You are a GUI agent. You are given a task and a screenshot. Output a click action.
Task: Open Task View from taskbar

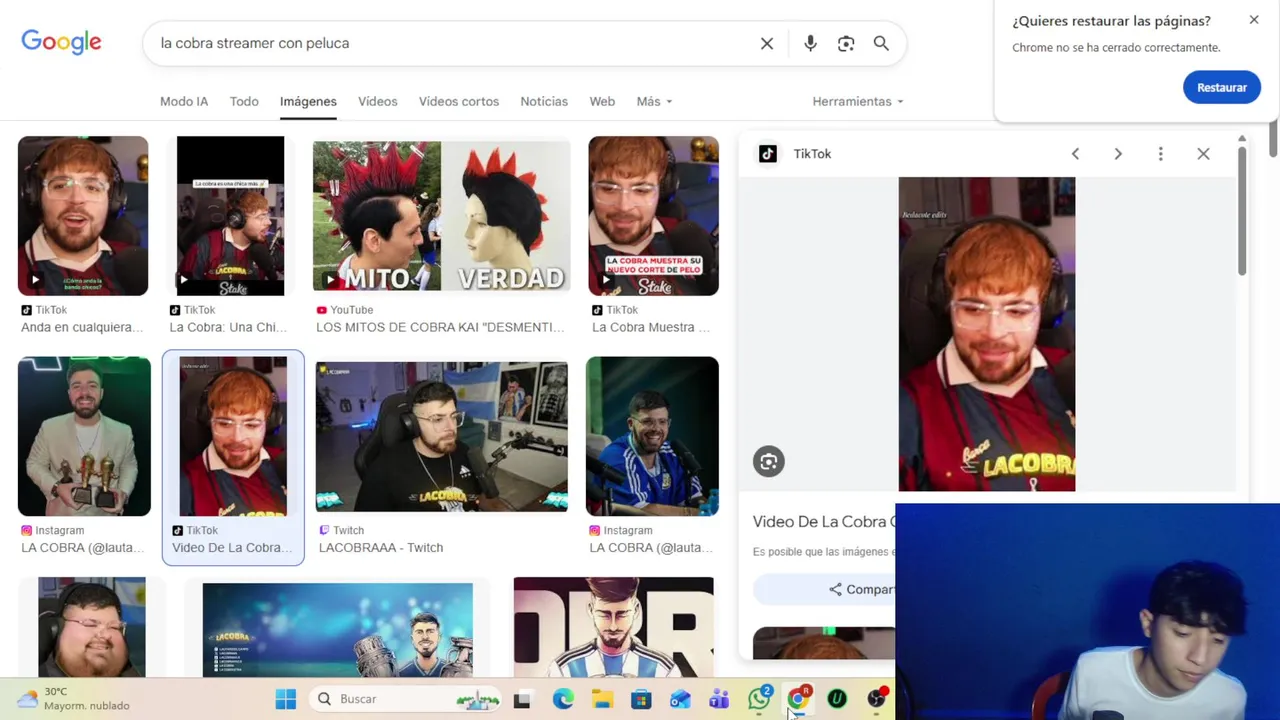[x=522, y=699]
